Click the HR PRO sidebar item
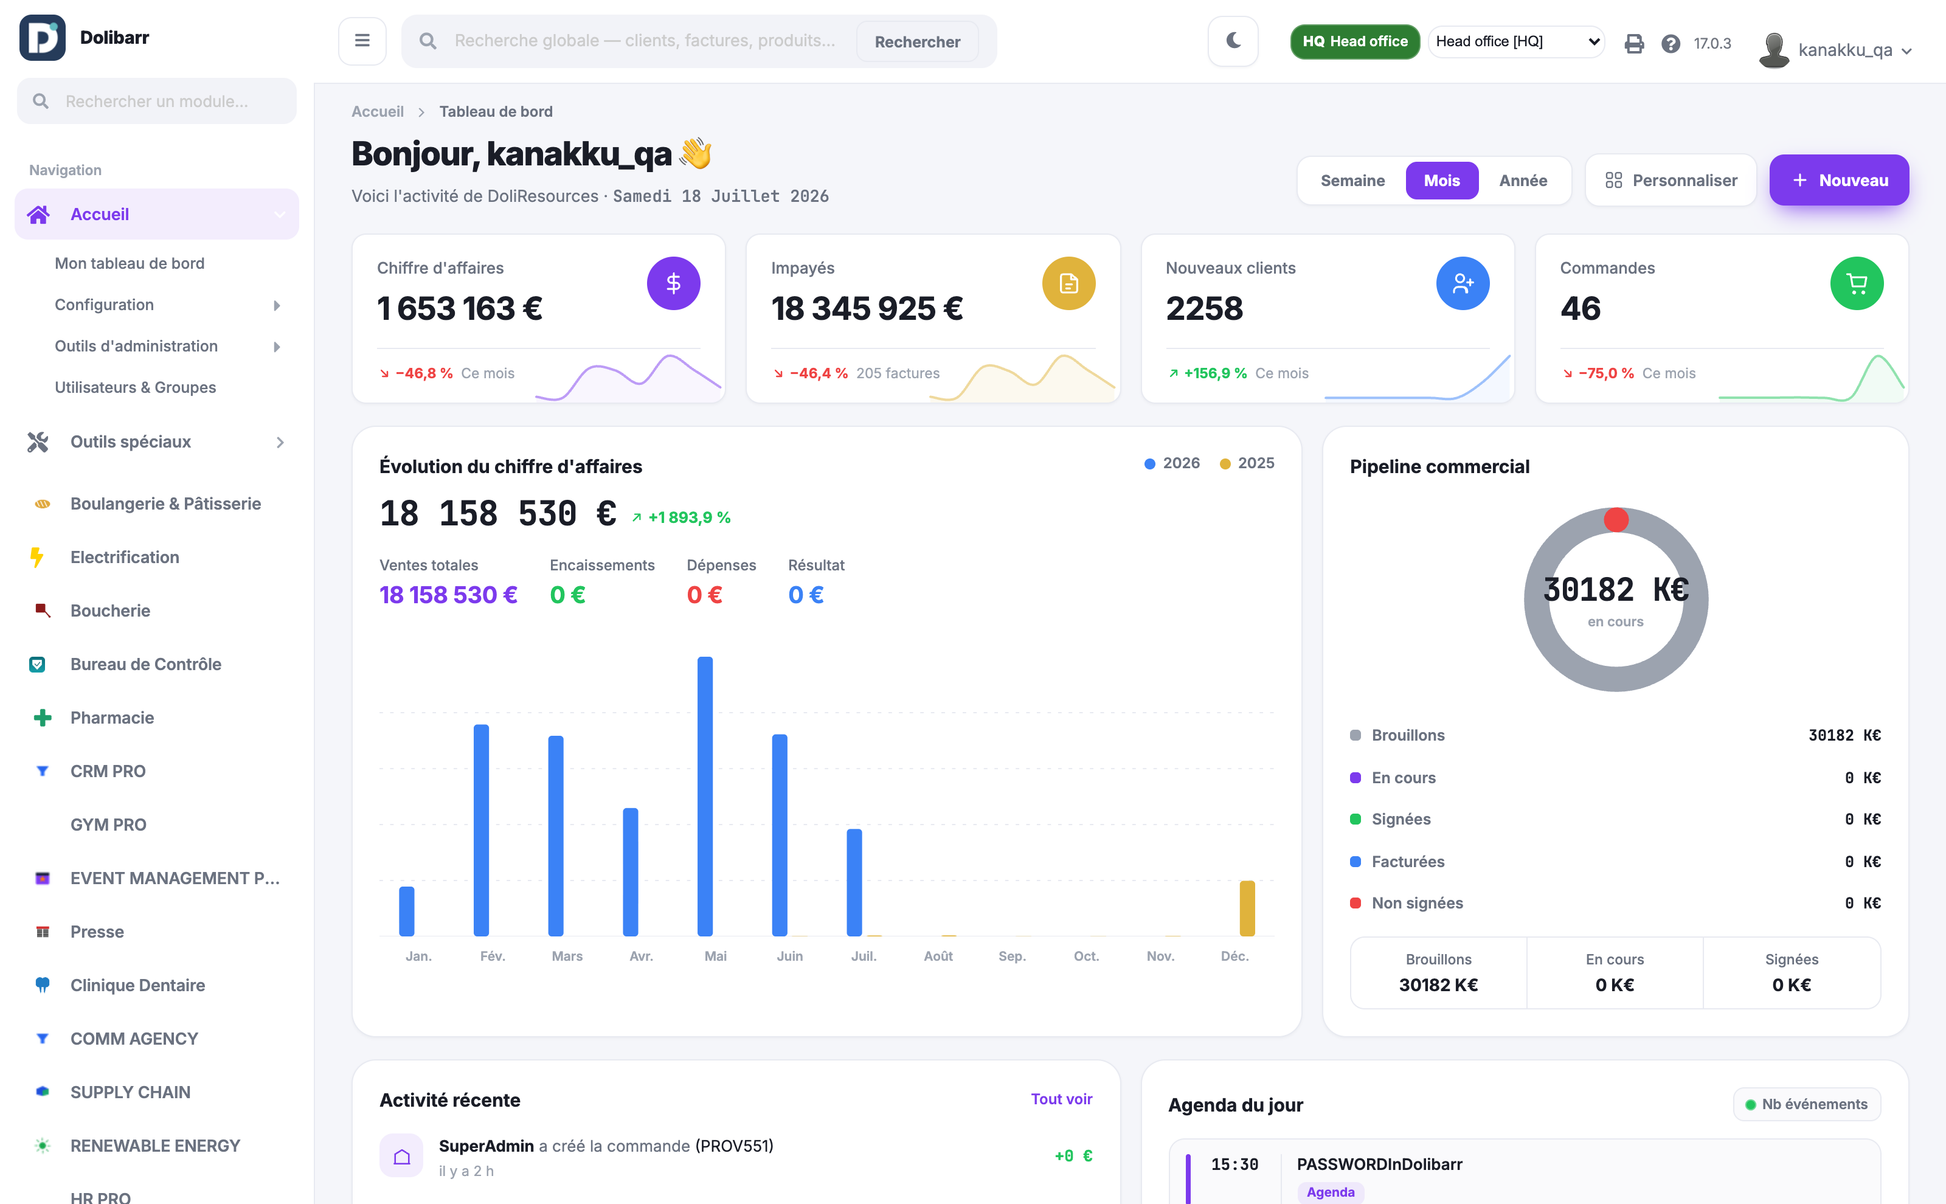Screen dimensions: 1946x1204 point(100,1196)
